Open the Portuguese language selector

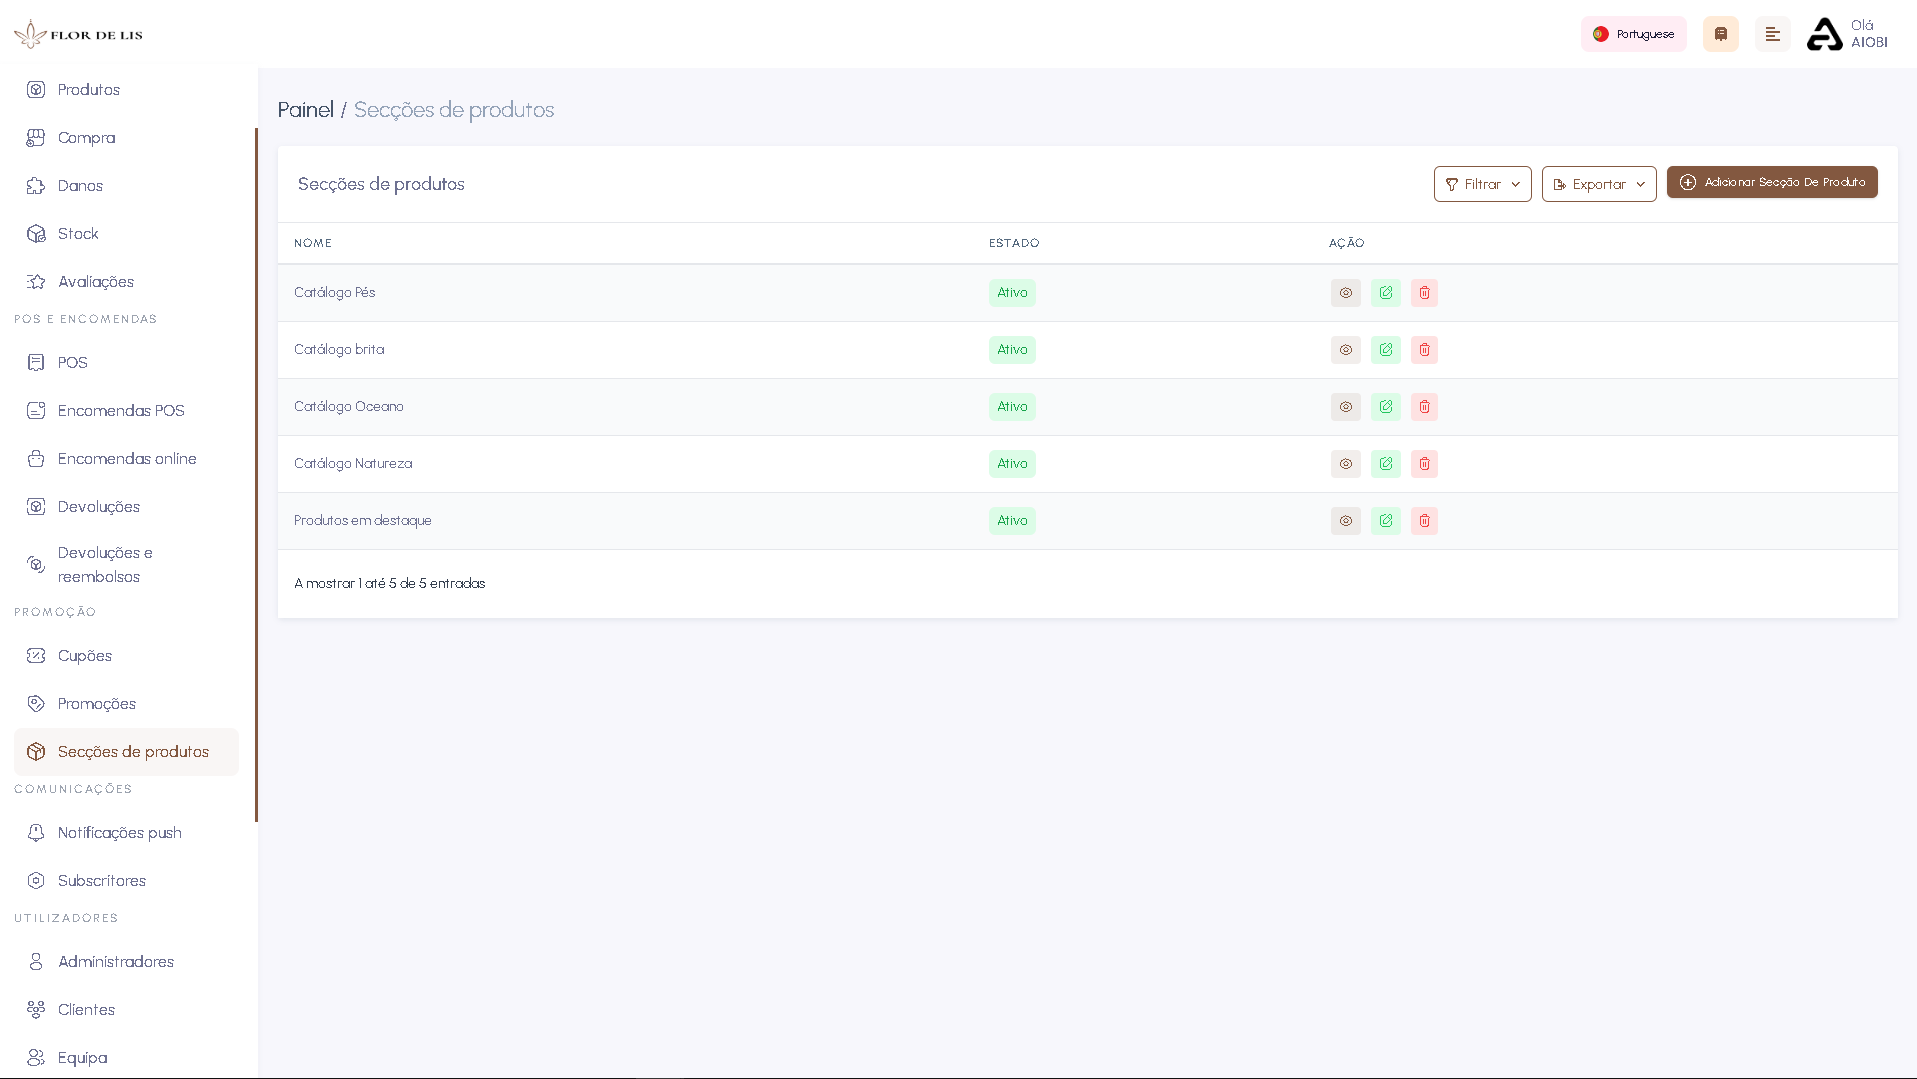coord(1633,33)
